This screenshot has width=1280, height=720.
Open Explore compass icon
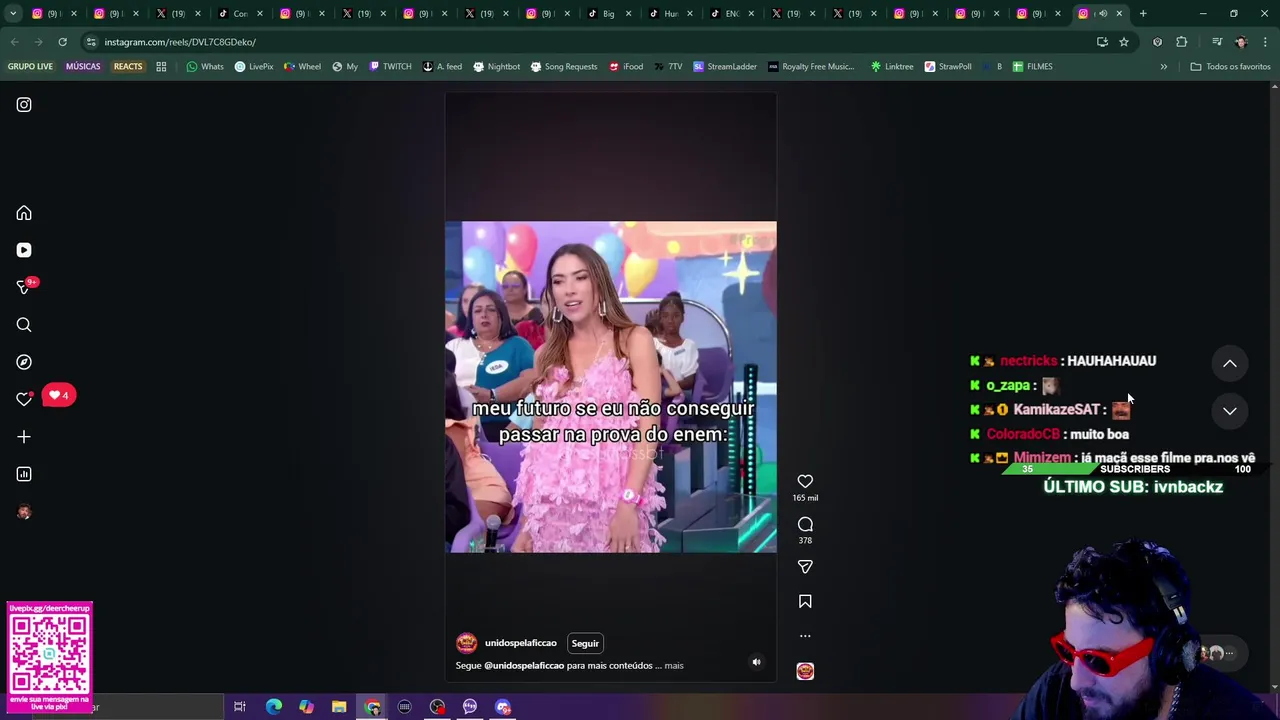pos(24,362)
